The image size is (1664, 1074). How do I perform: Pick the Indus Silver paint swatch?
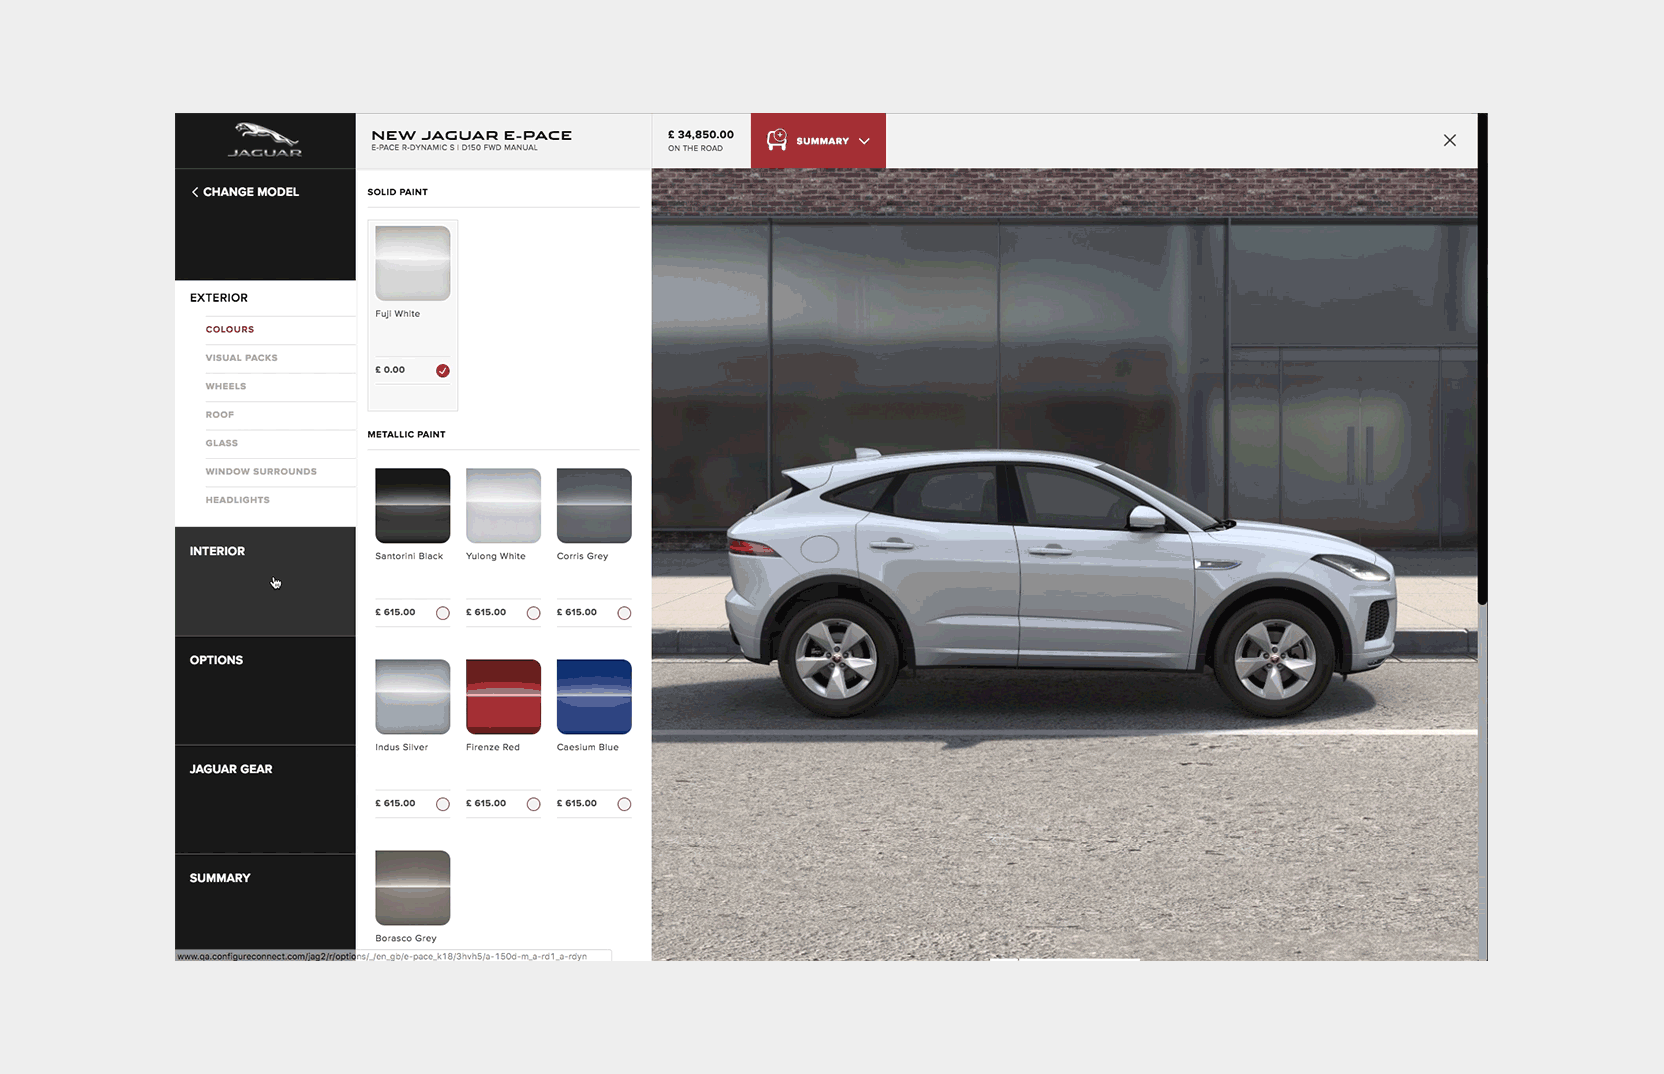tap(413, 697)
